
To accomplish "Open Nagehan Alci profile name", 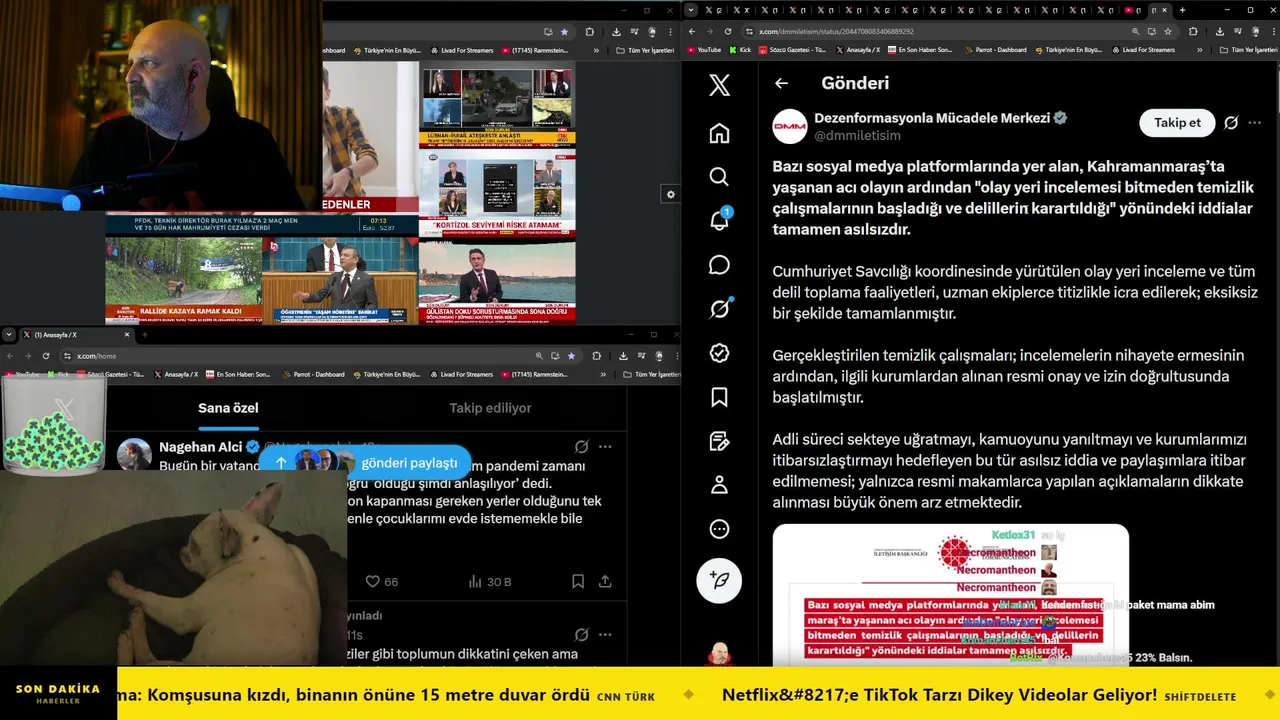I will pos(200,447).
